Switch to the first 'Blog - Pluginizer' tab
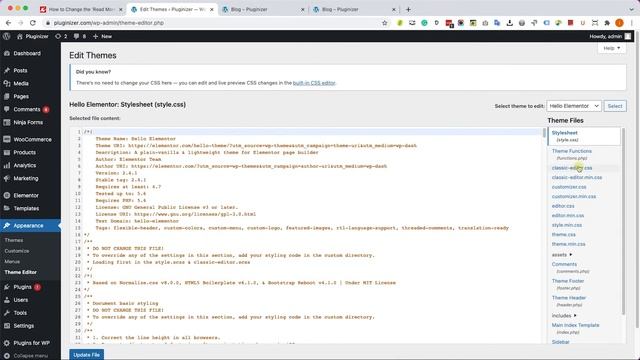Viewport: 640px width, 360px height. (263, 9)
